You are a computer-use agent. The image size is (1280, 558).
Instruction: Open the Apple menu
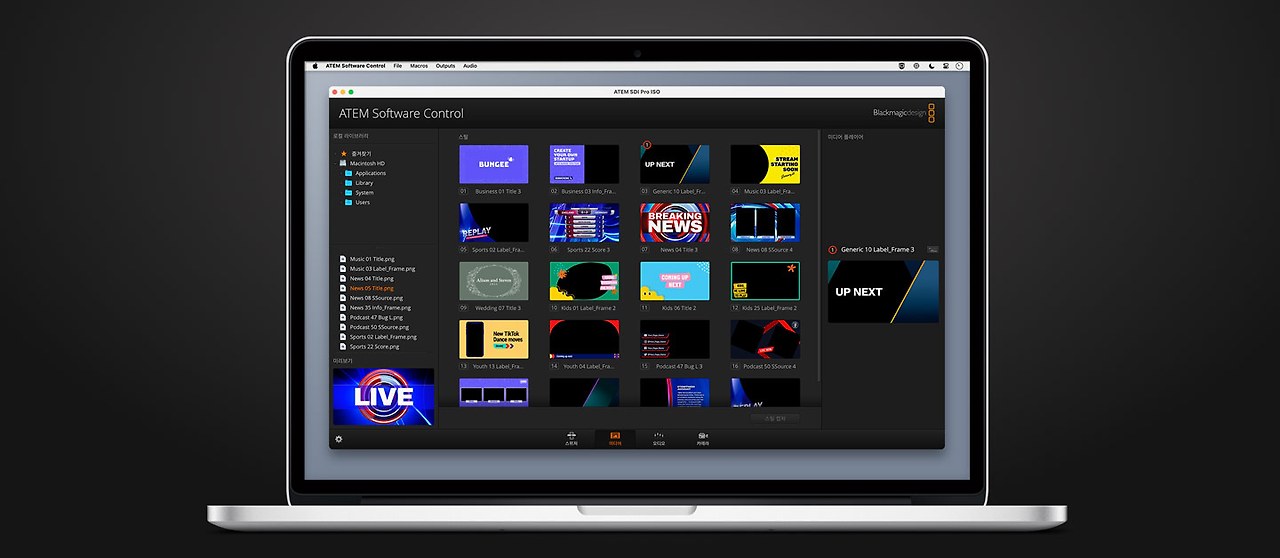click(x=314, y=66)
